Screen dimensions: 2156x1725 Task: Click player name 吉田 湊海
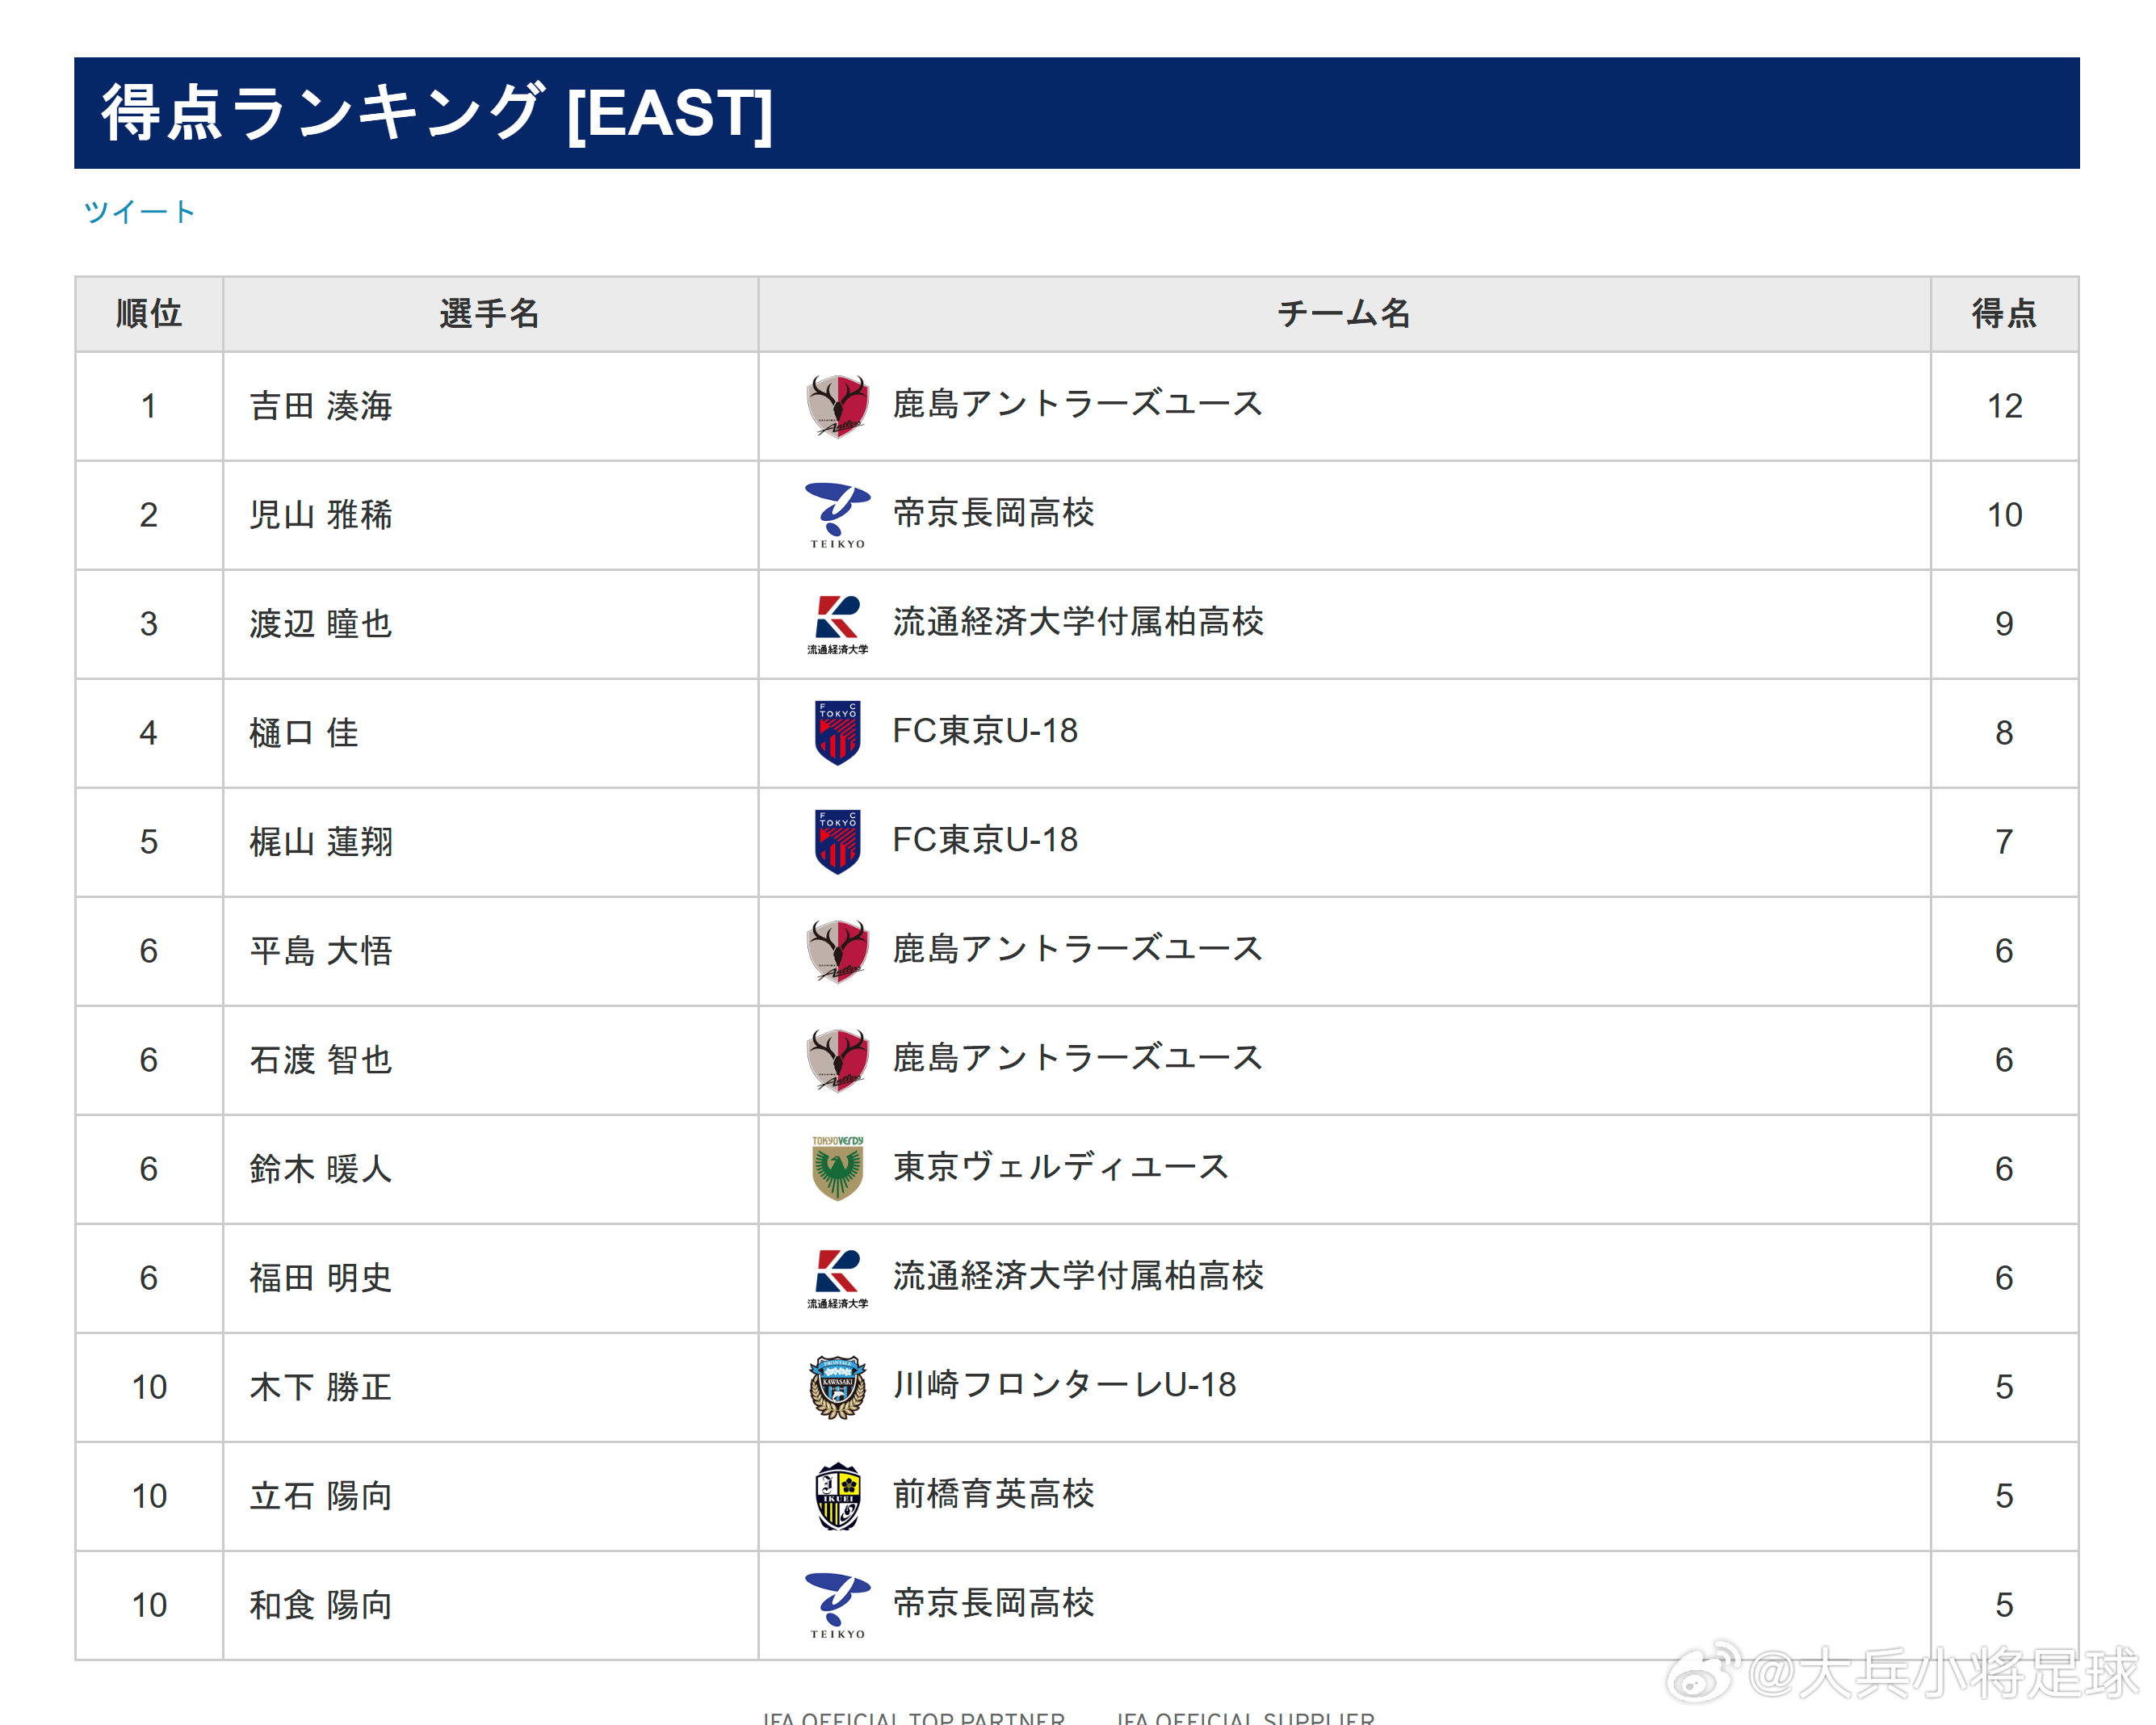pos(320,406)
